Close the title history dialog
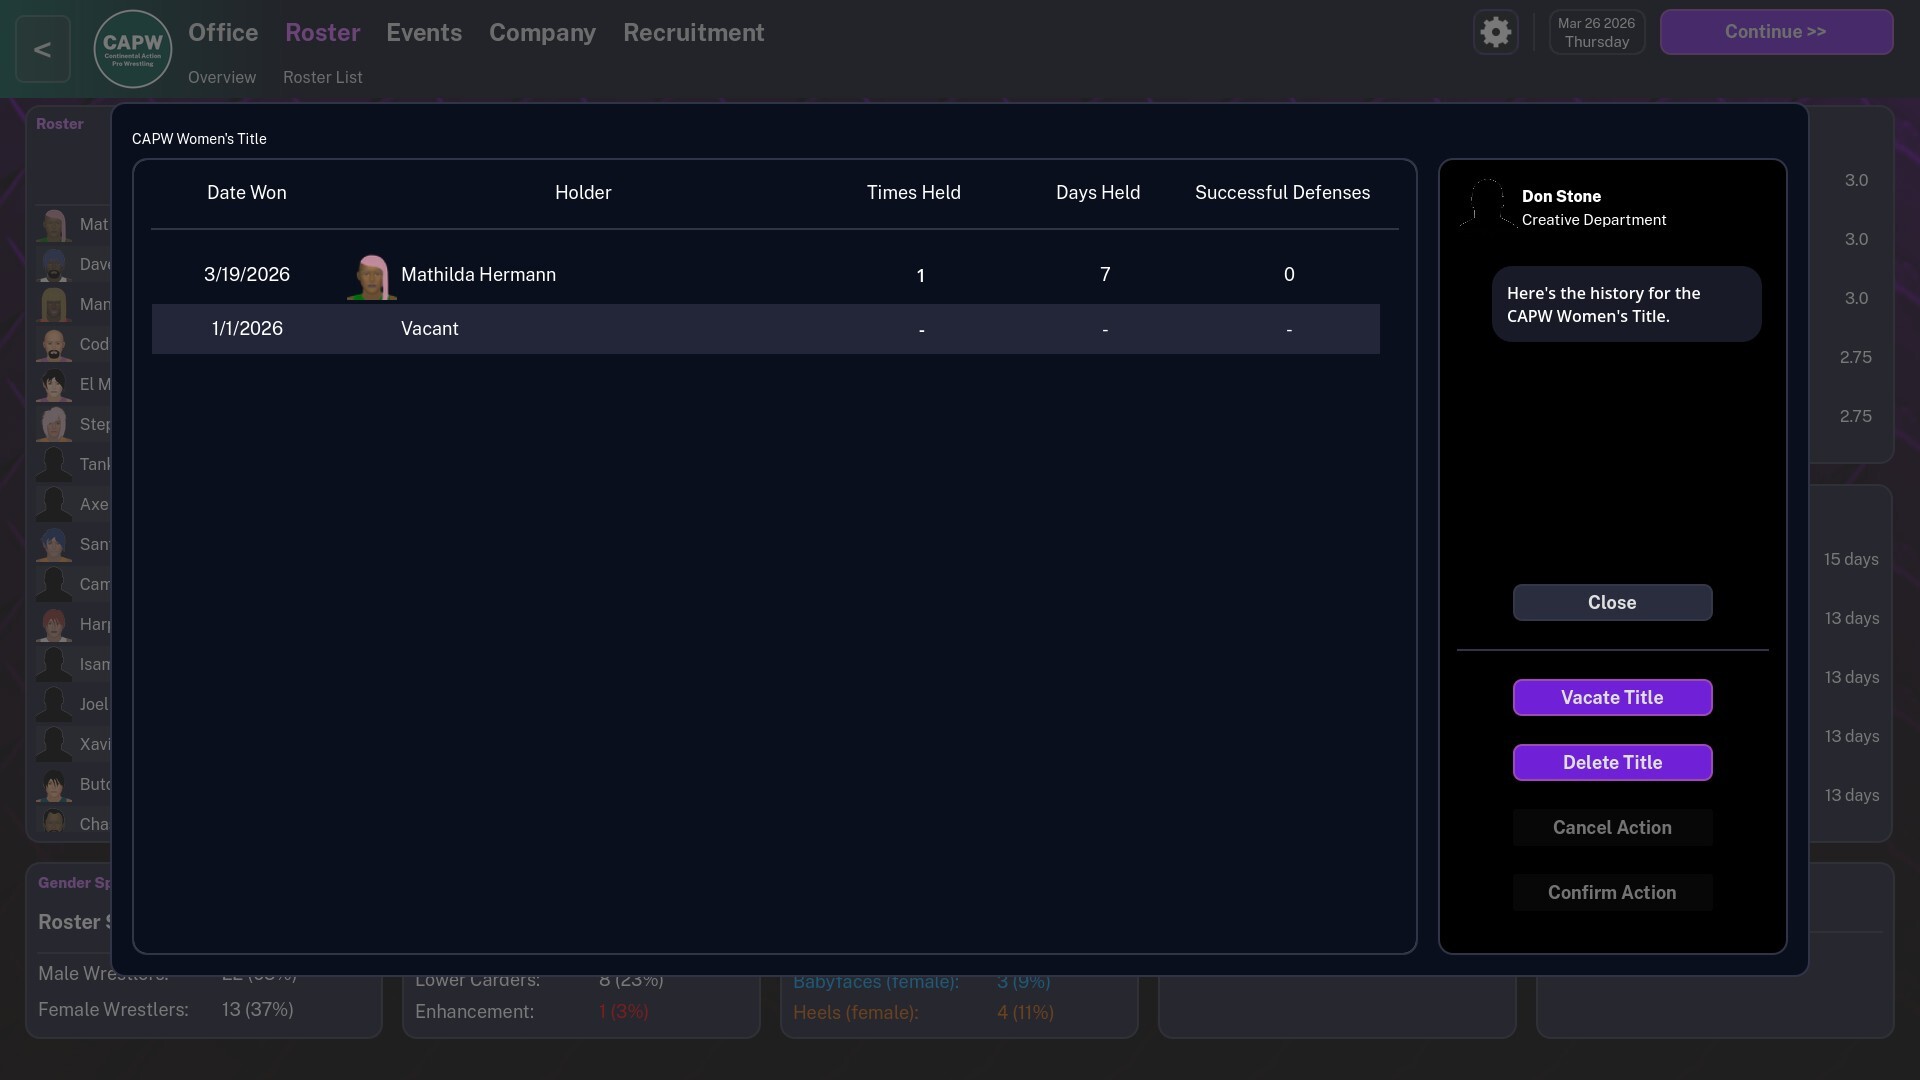The height and width of the screenshot is (1080, 1920). [1612, 602]
